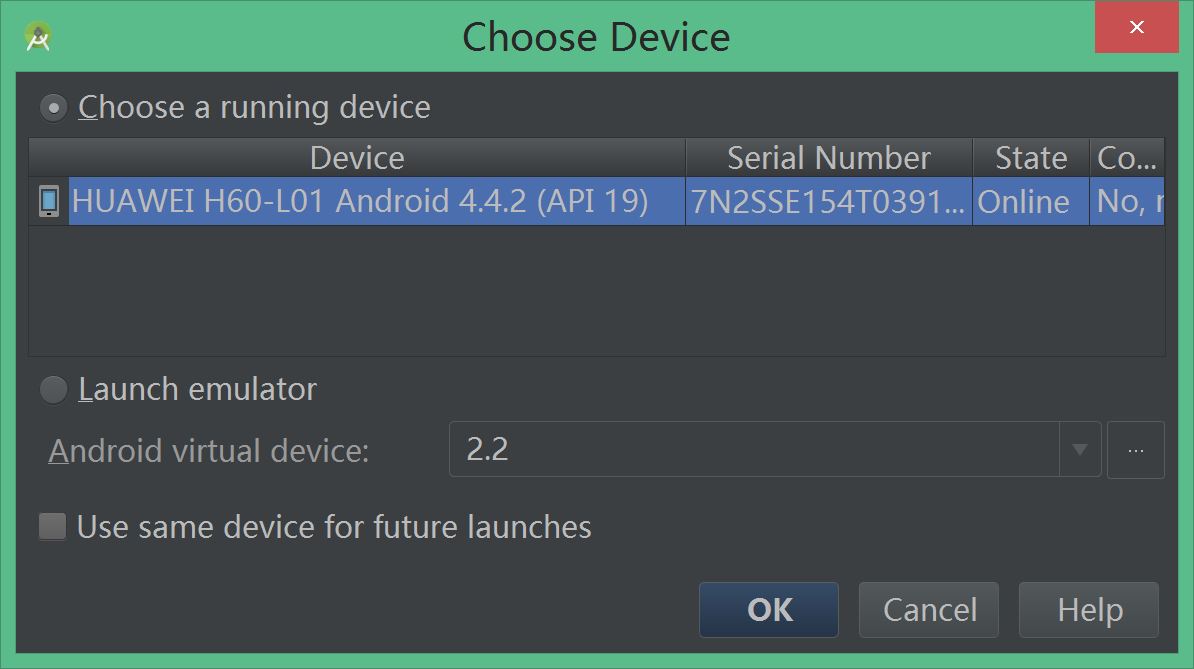1194x669 pixels.
Task: Select the HUAWEI H60-L01 device row
Action: tap(360, 201)
